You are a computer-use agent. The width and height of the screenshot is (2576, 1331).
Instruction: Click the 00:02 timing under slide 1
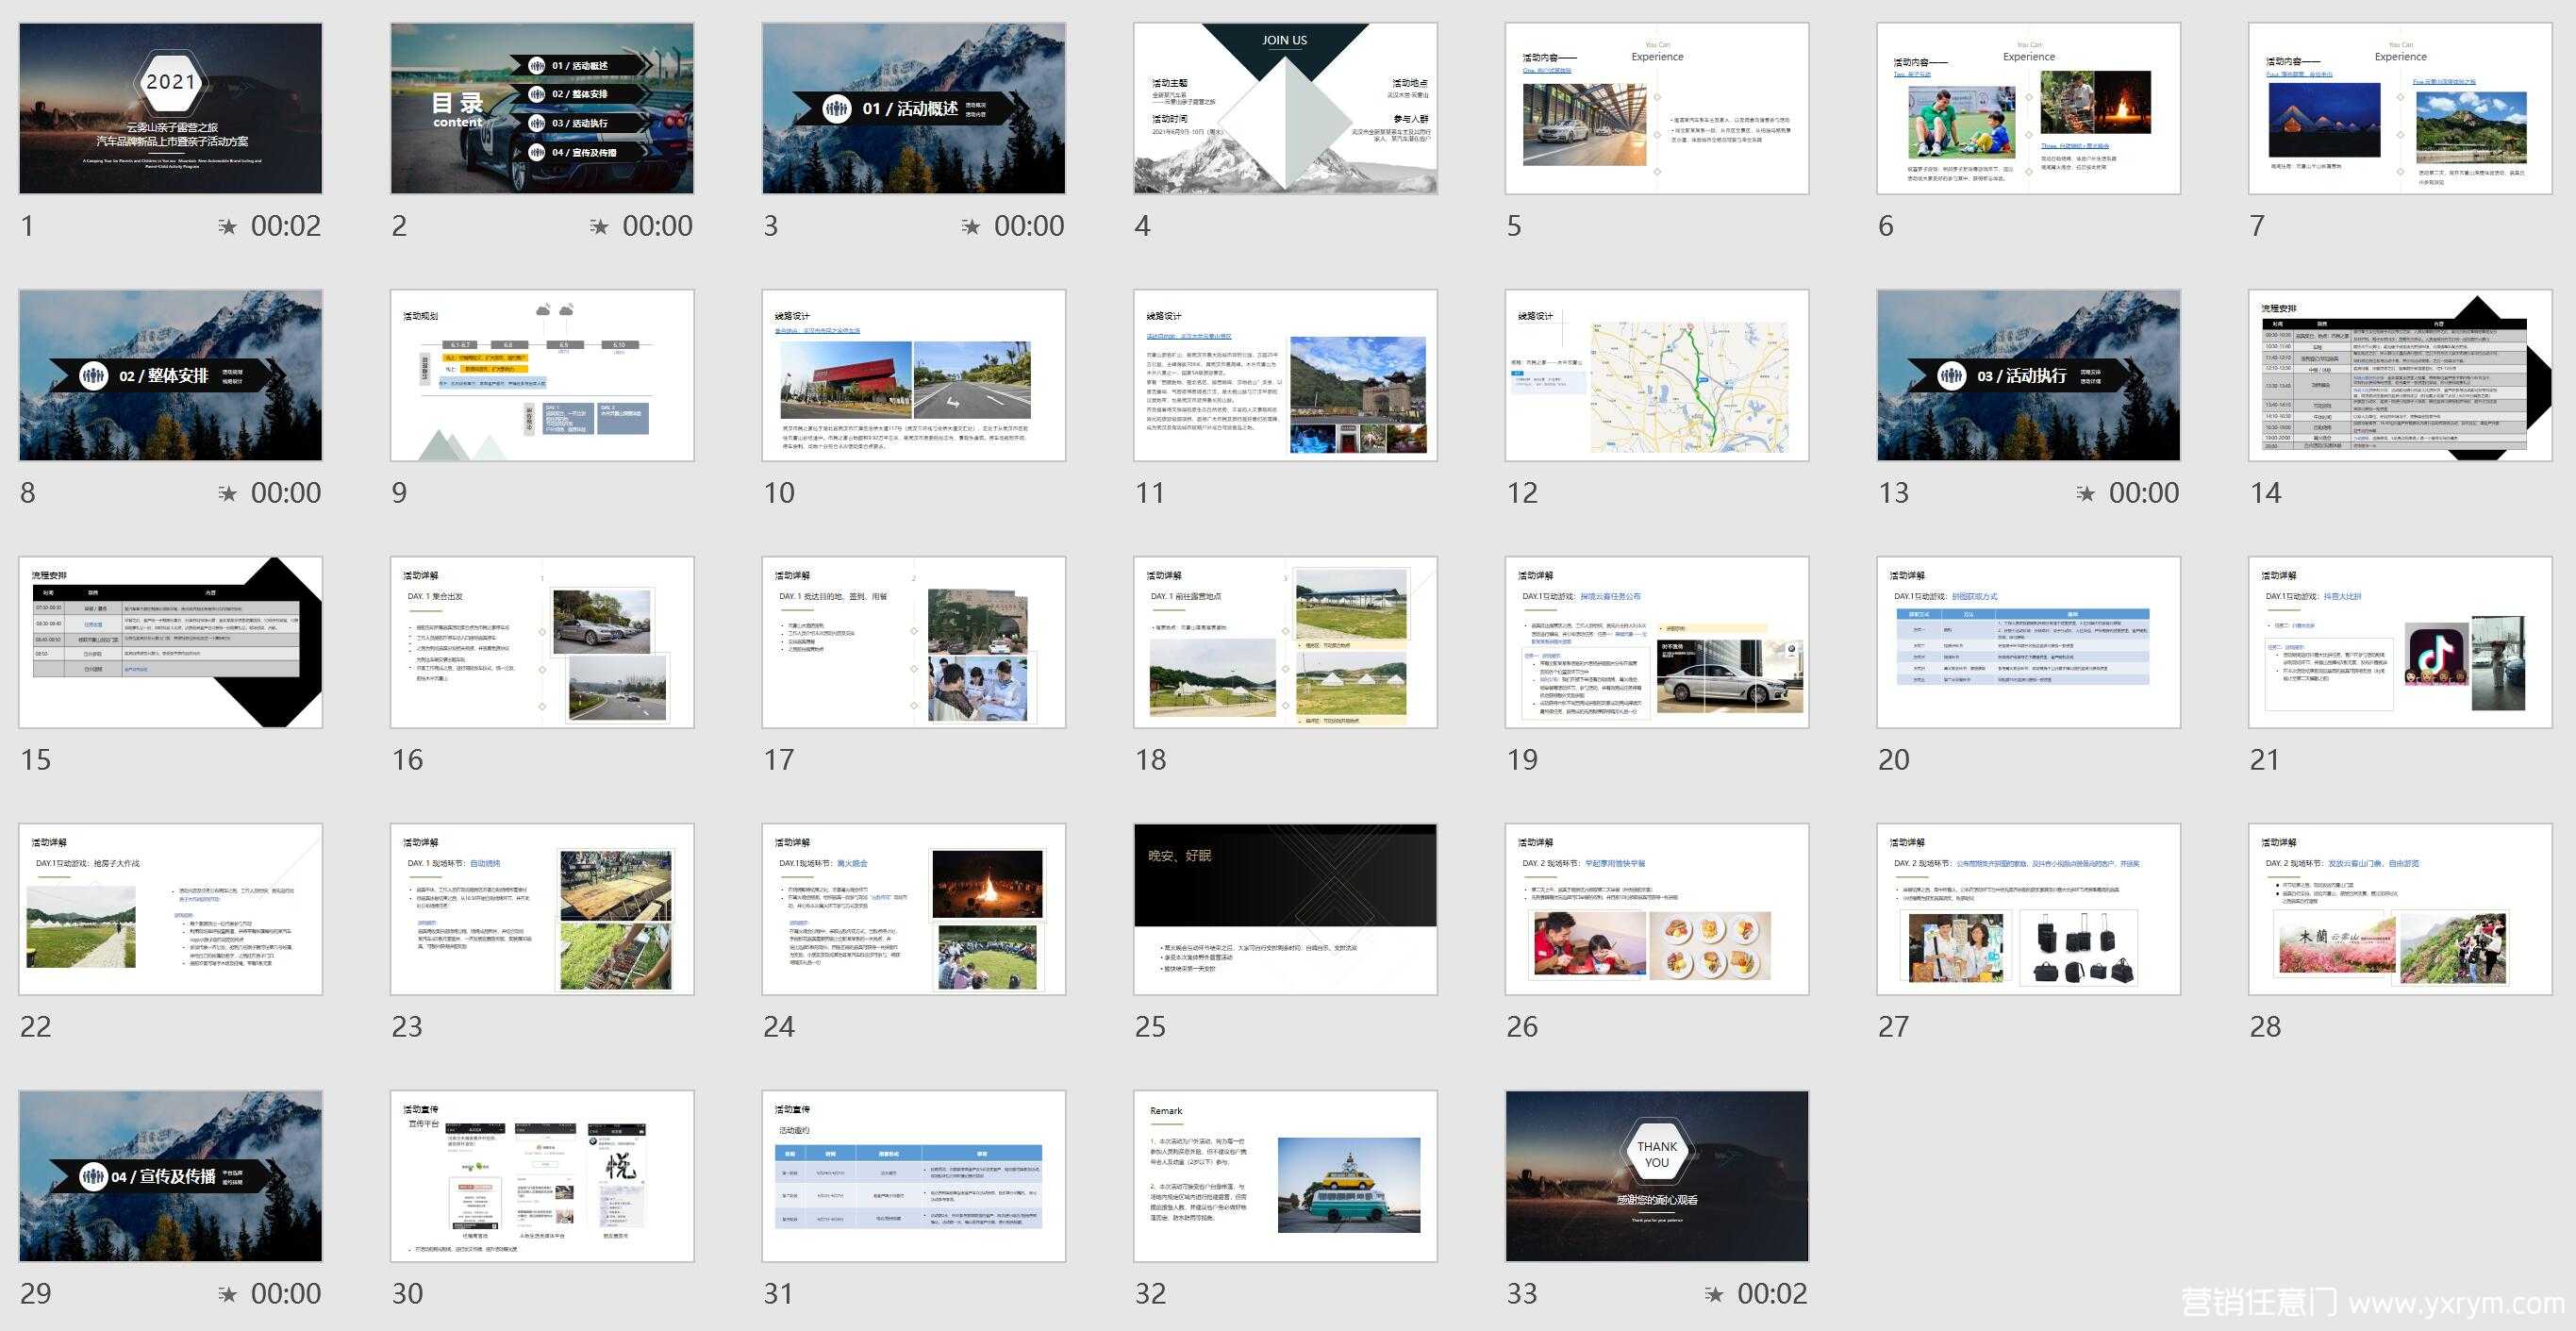pos(286,227)
